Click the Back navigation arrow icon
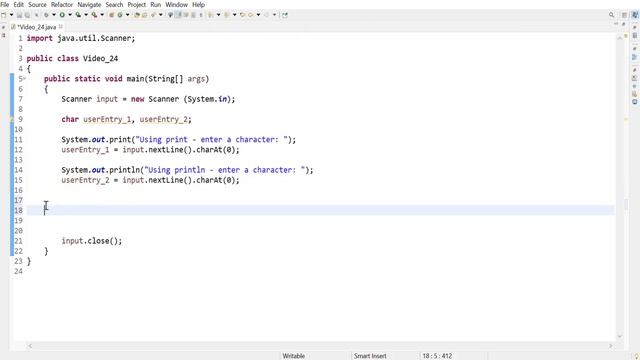 coord(250,15)
